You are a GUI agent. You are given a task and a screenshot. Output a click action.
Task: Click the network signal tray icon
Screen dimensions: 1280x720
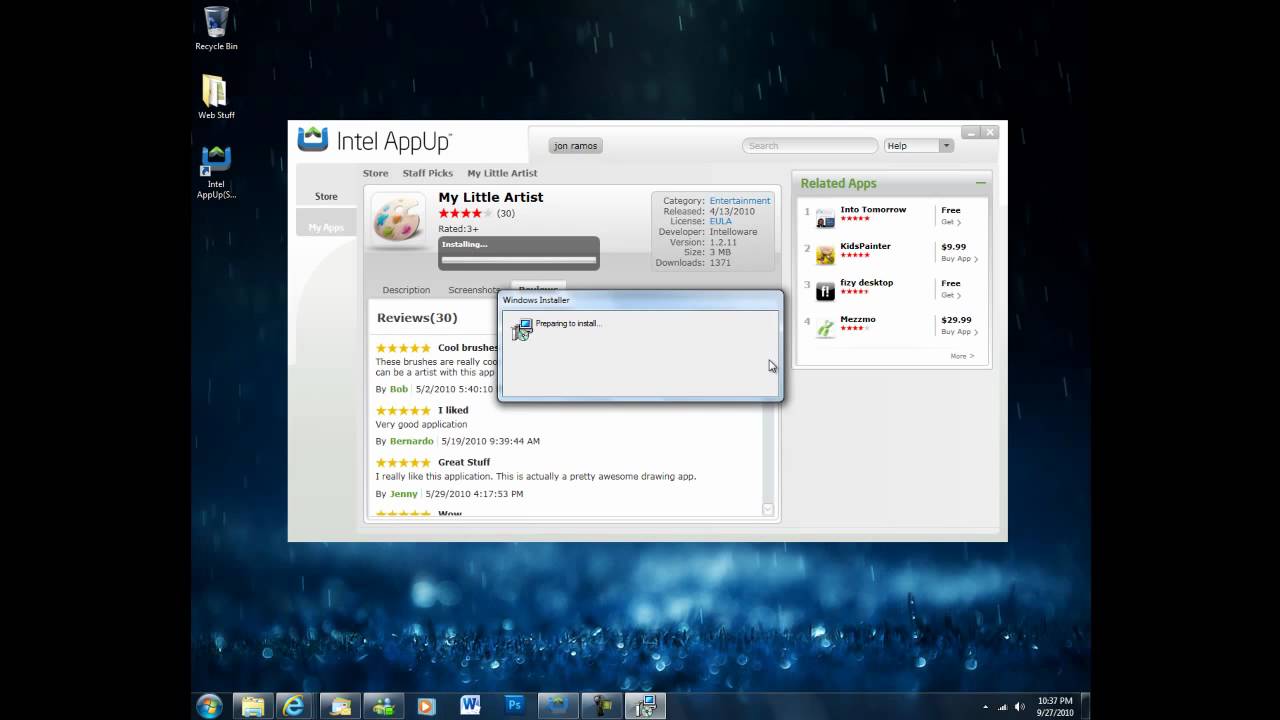pos(1003,706)
